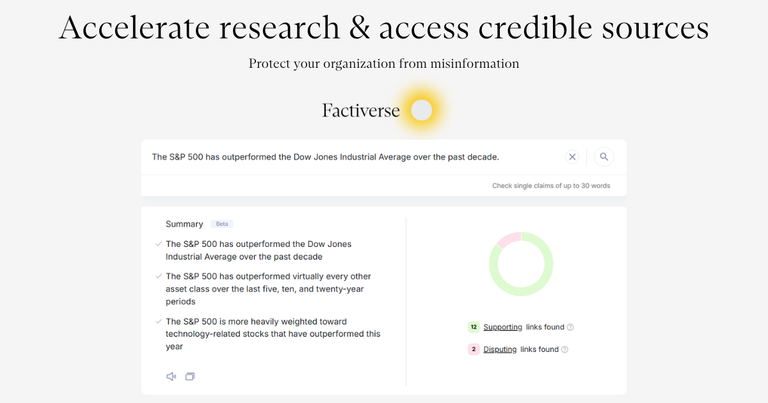
Task: Select the summary point about technology-related stocks
Action: (272, 334)
